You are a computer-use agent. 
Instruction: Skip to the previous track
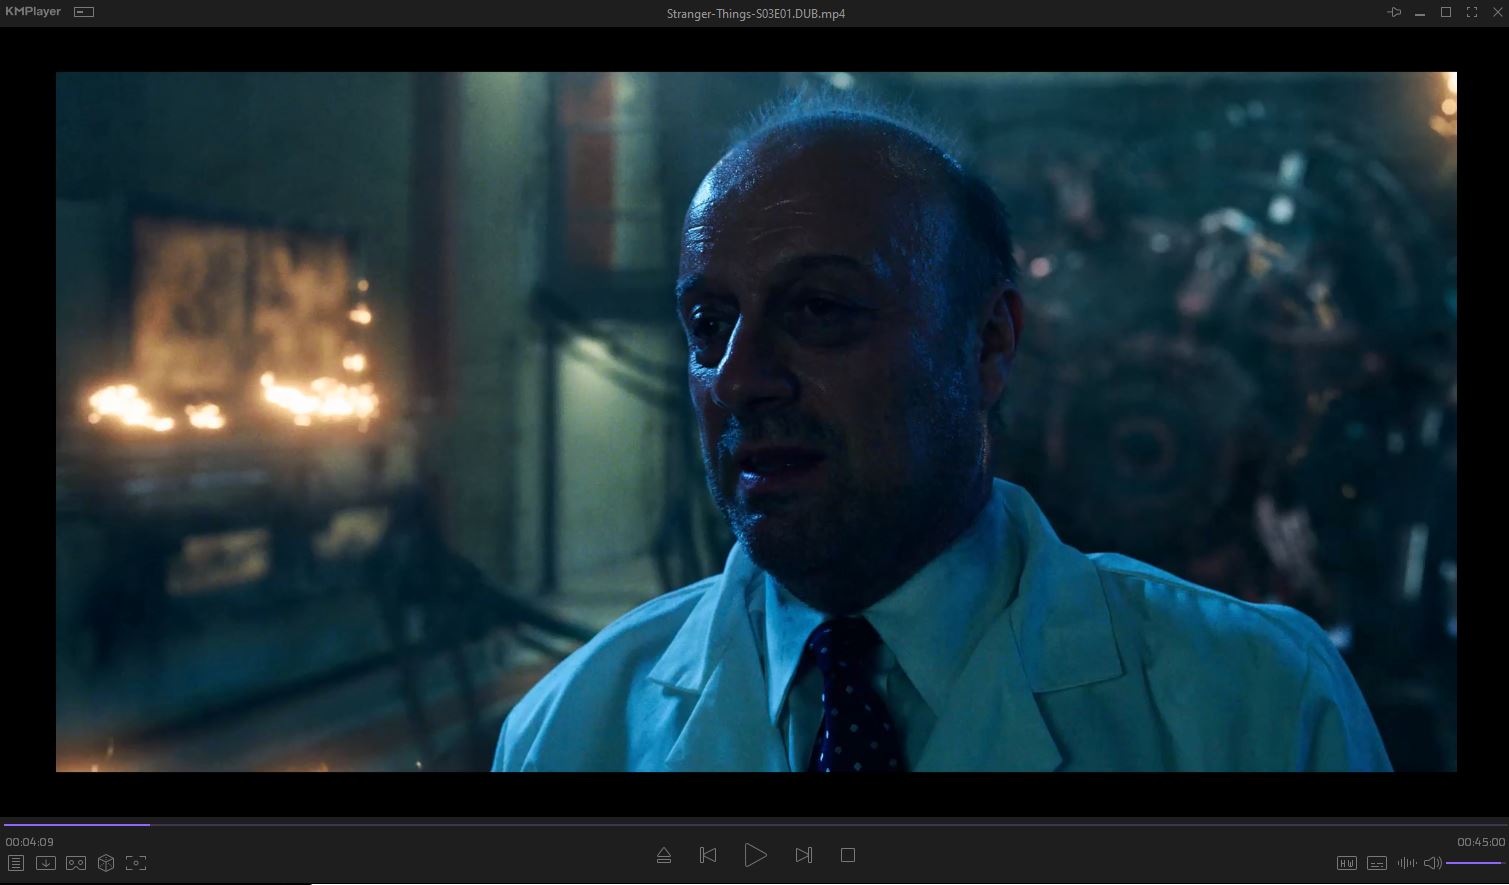[x=708, y=855]
